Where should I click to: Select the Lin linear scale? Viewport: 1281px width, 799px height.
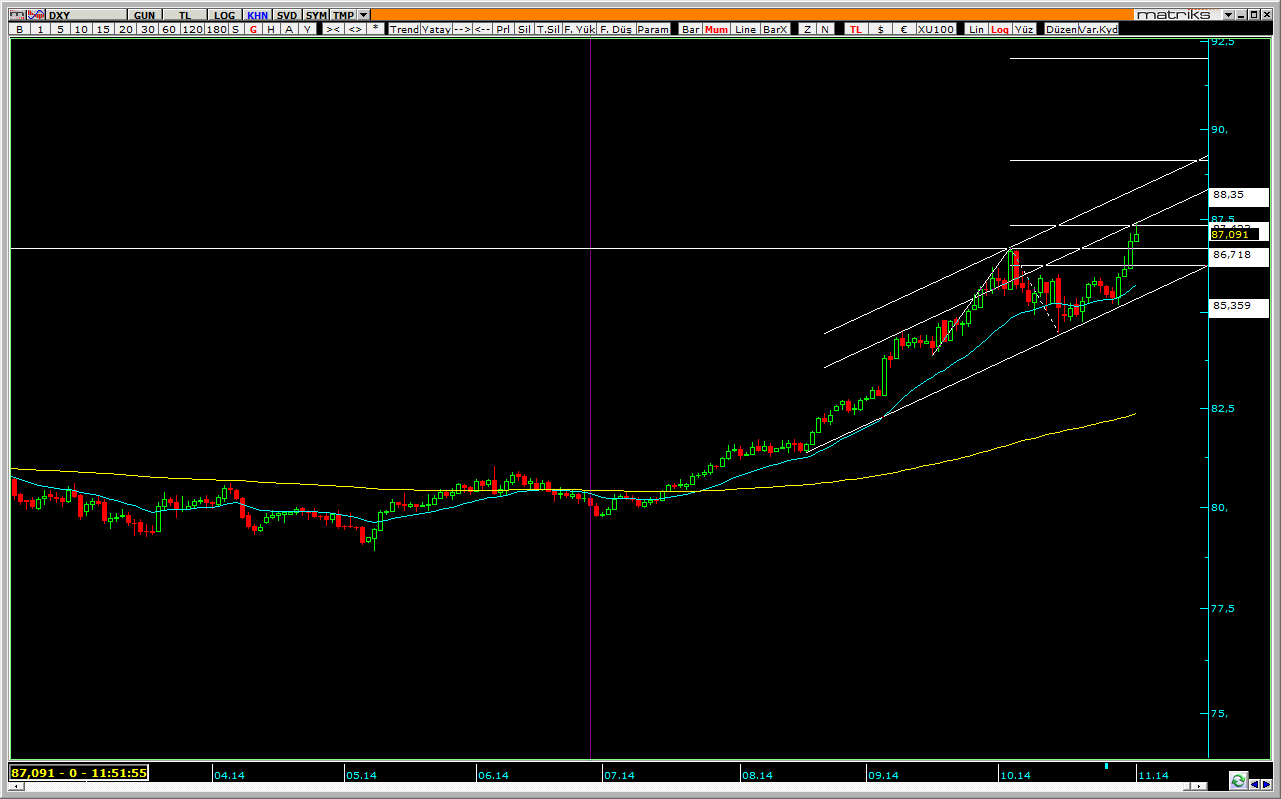click(x=976, y=29)
